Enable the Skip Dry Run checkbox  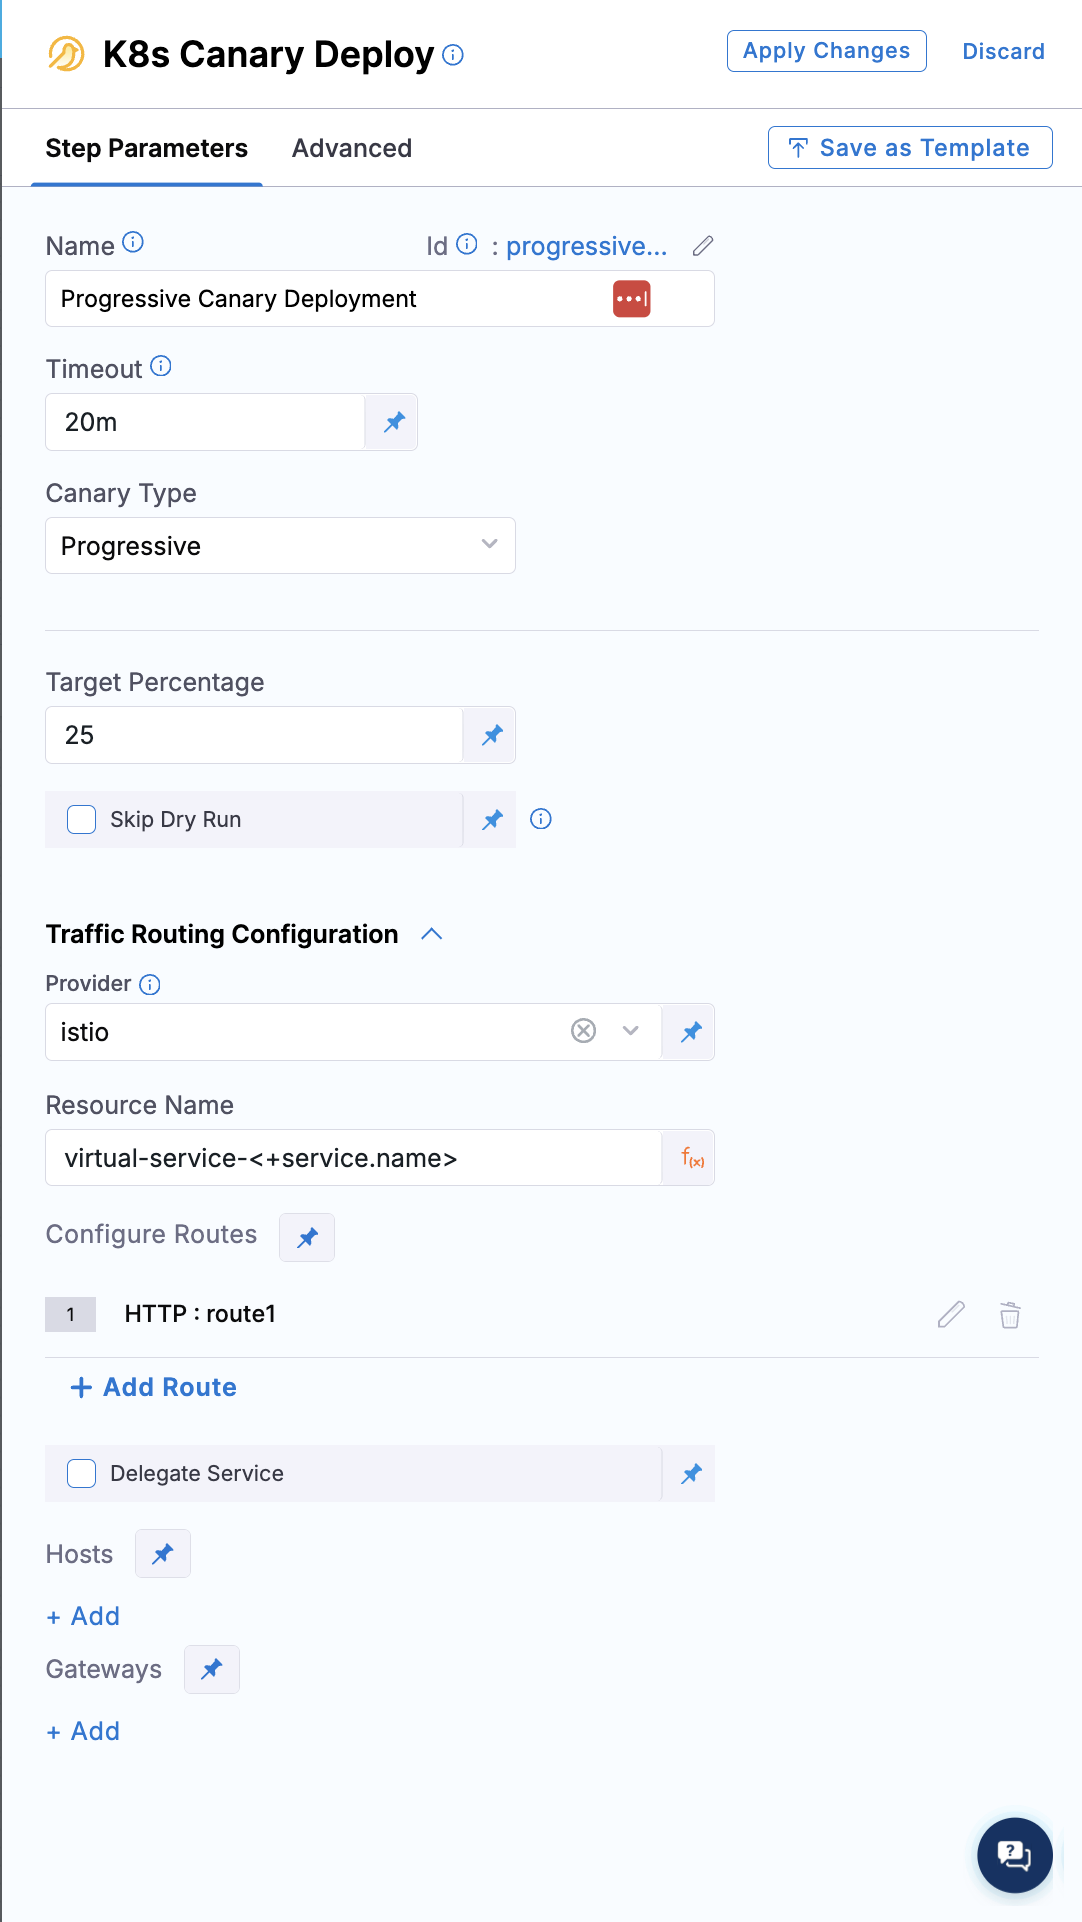pos(81,820)
